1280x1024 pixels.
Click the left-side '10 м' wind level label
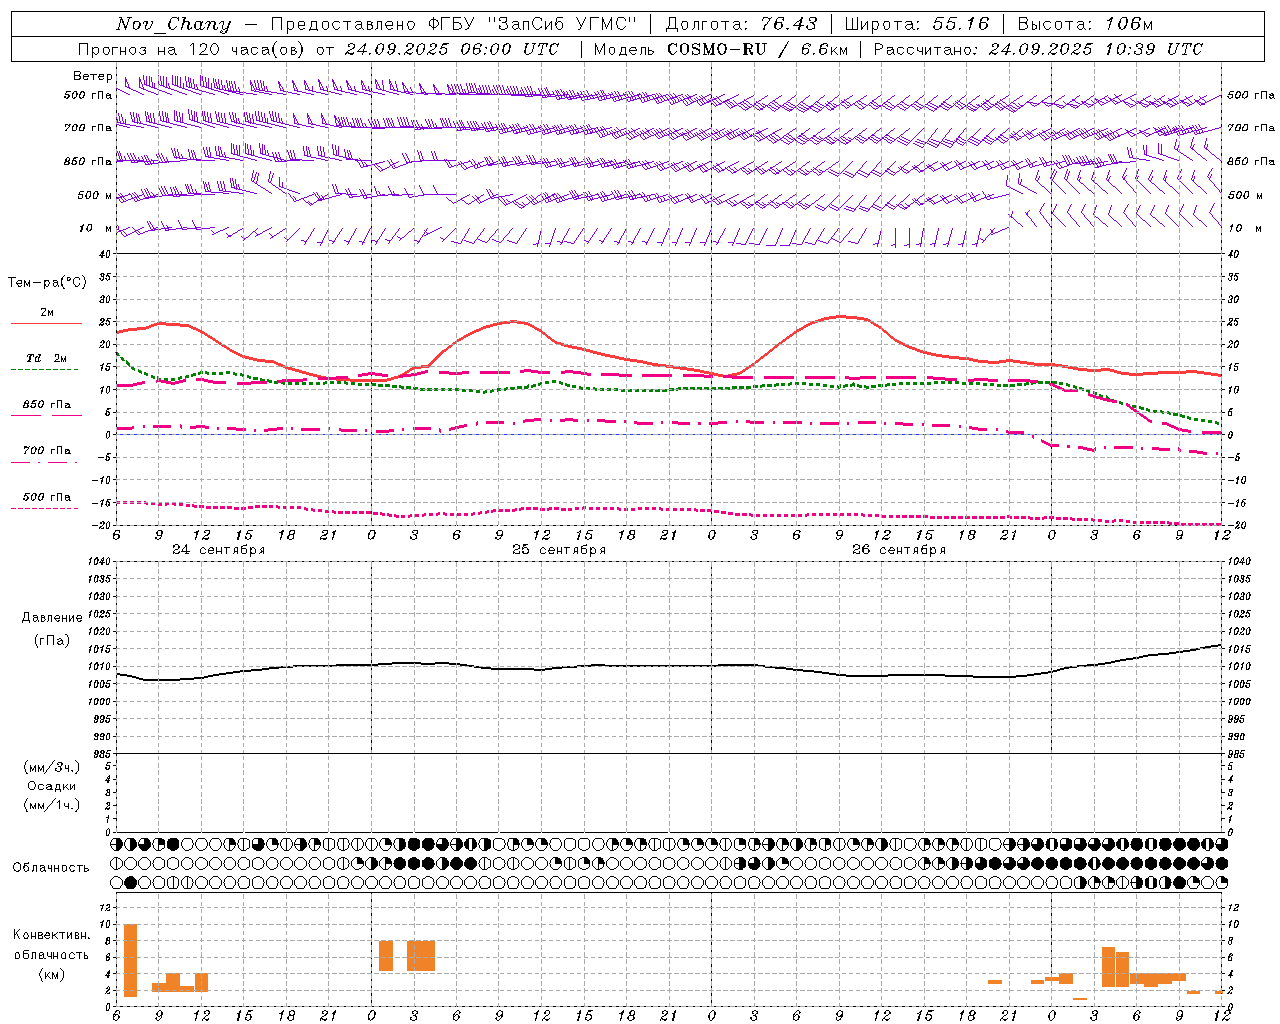(96, 228)
